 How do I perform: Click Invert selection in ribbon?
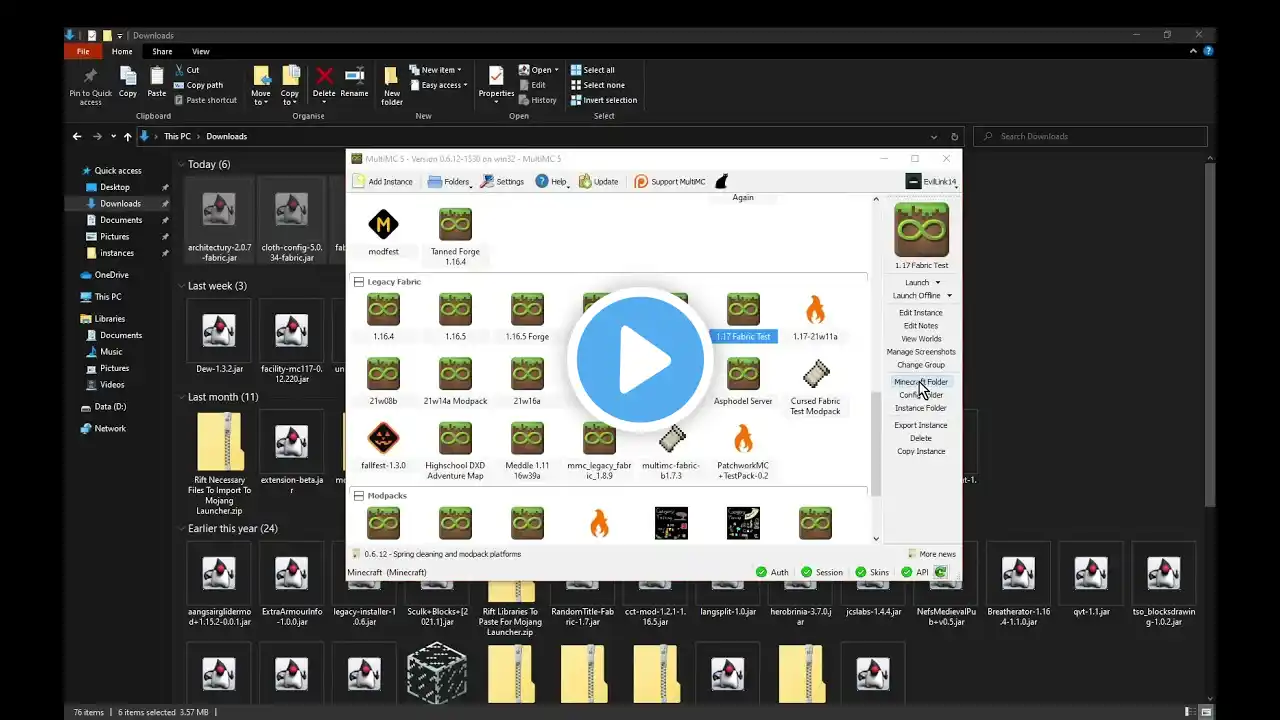tap(604, 100)
